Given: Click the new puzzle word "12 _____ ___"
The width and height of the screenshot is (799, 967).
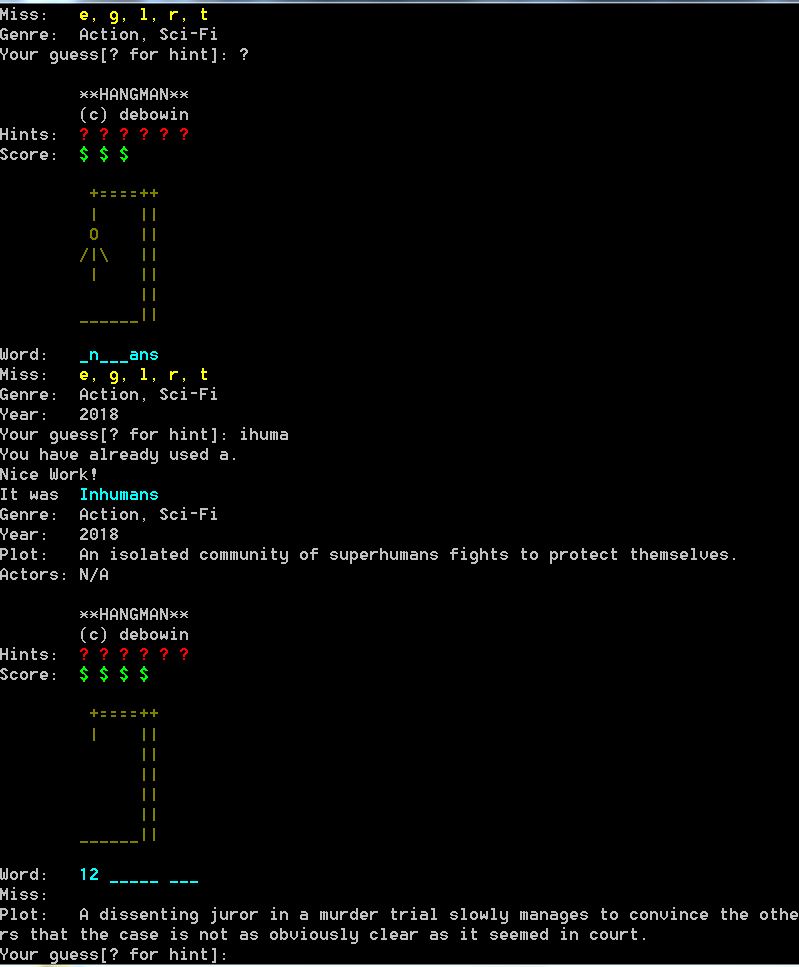Looking at the screenshot, I should (139, 875).
